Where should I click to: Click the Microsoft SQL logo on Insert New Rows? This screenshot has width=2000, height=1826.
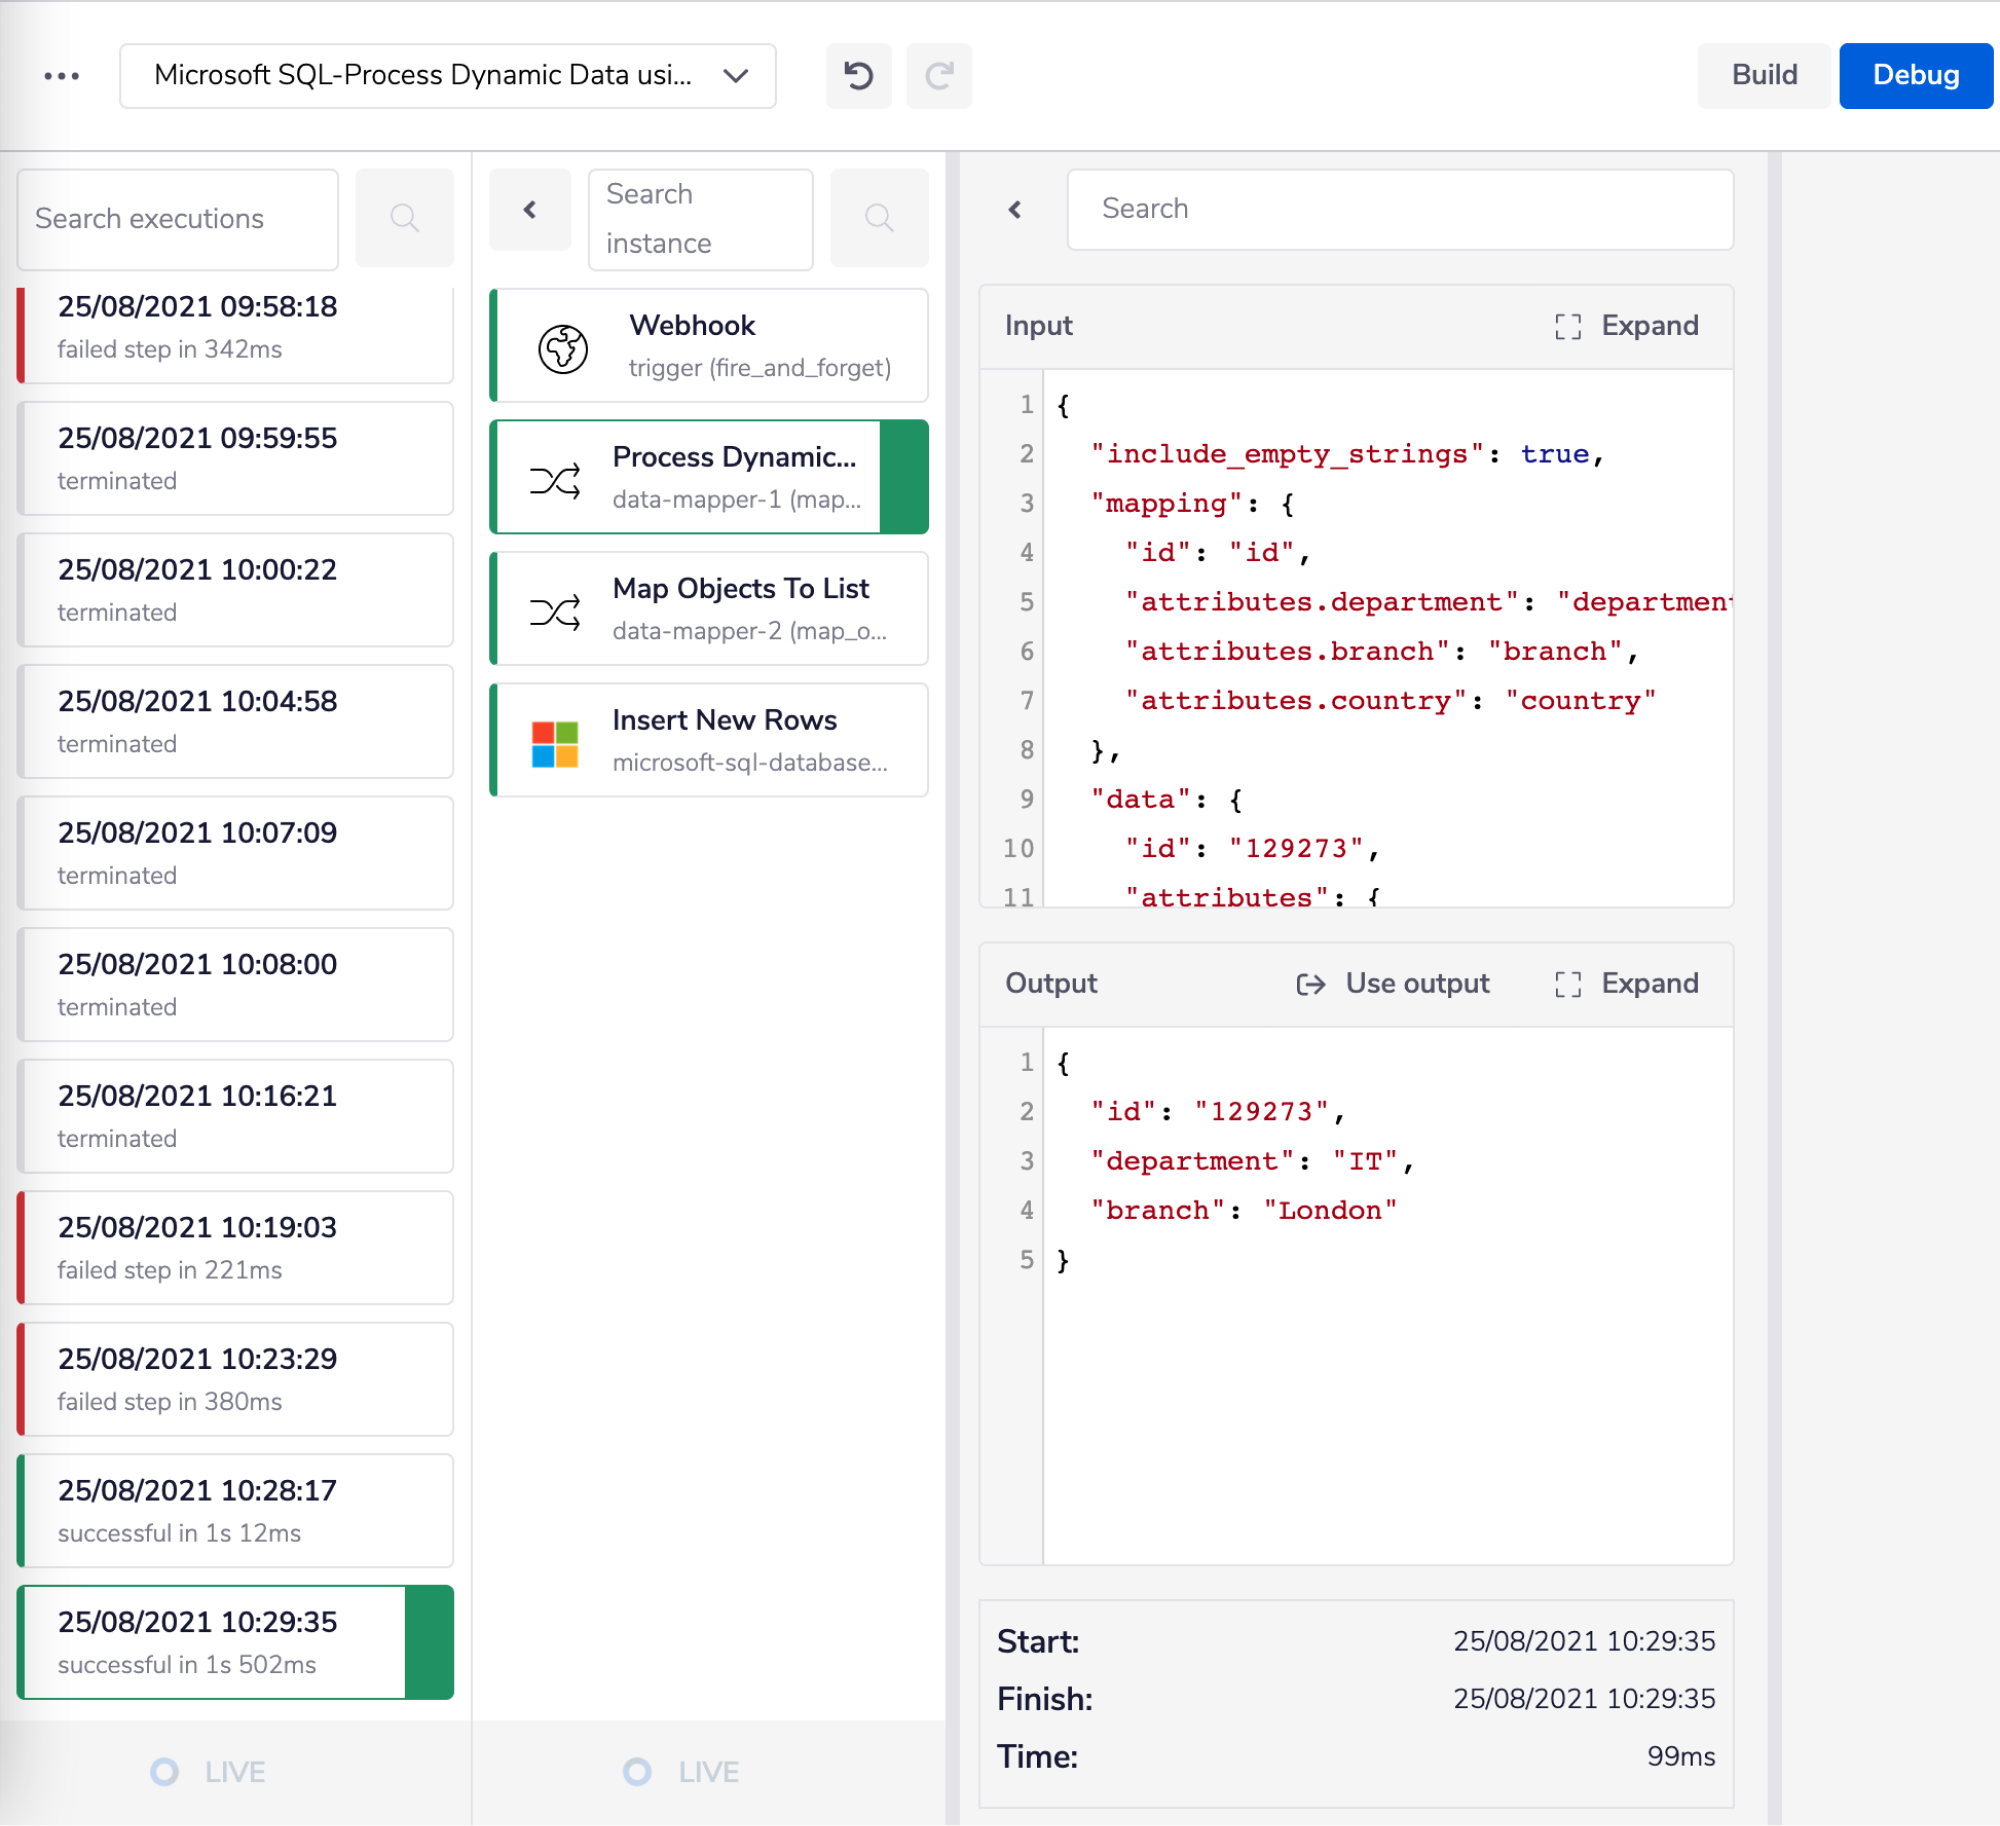point(554,740)
